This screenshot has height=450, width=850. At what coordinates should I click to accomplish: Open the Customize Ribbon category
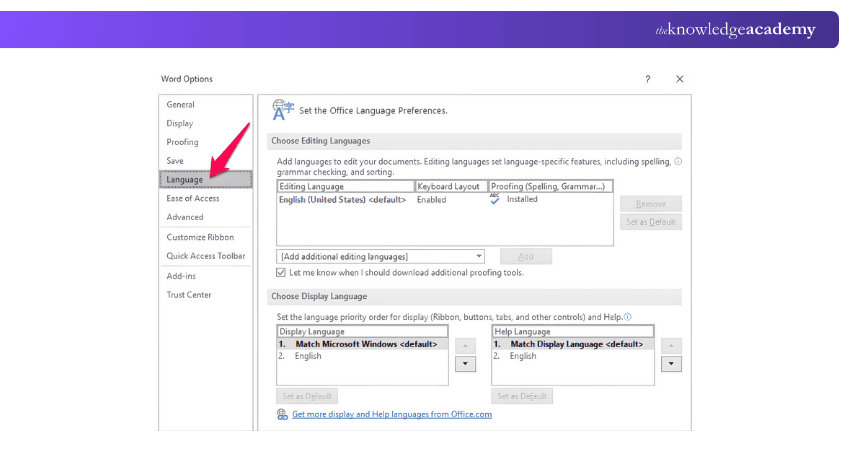[x=200, y=237]
